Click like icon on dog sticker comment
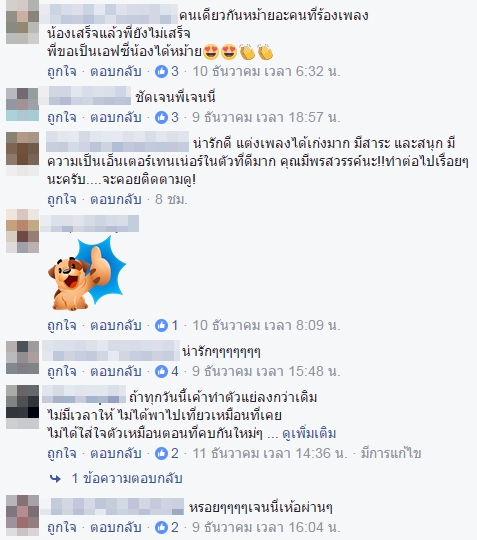Image resolution: width=477 pixels, height=540 pixels. pos(161,325)
